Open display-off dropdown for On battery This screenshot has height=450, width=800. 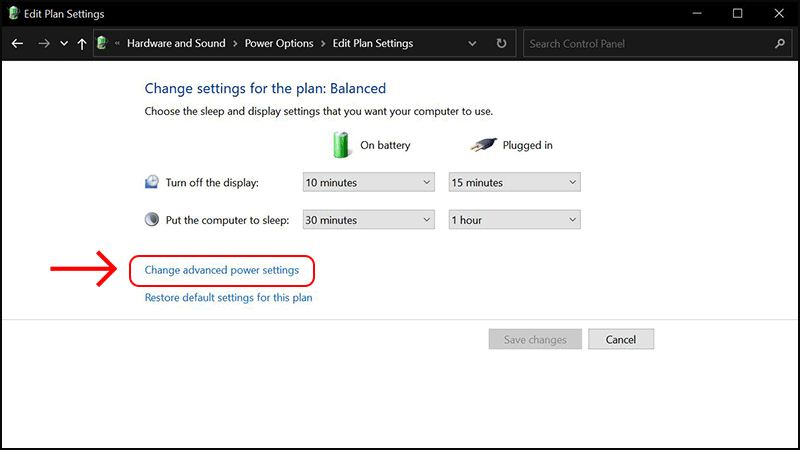click(x=368, y=183)
